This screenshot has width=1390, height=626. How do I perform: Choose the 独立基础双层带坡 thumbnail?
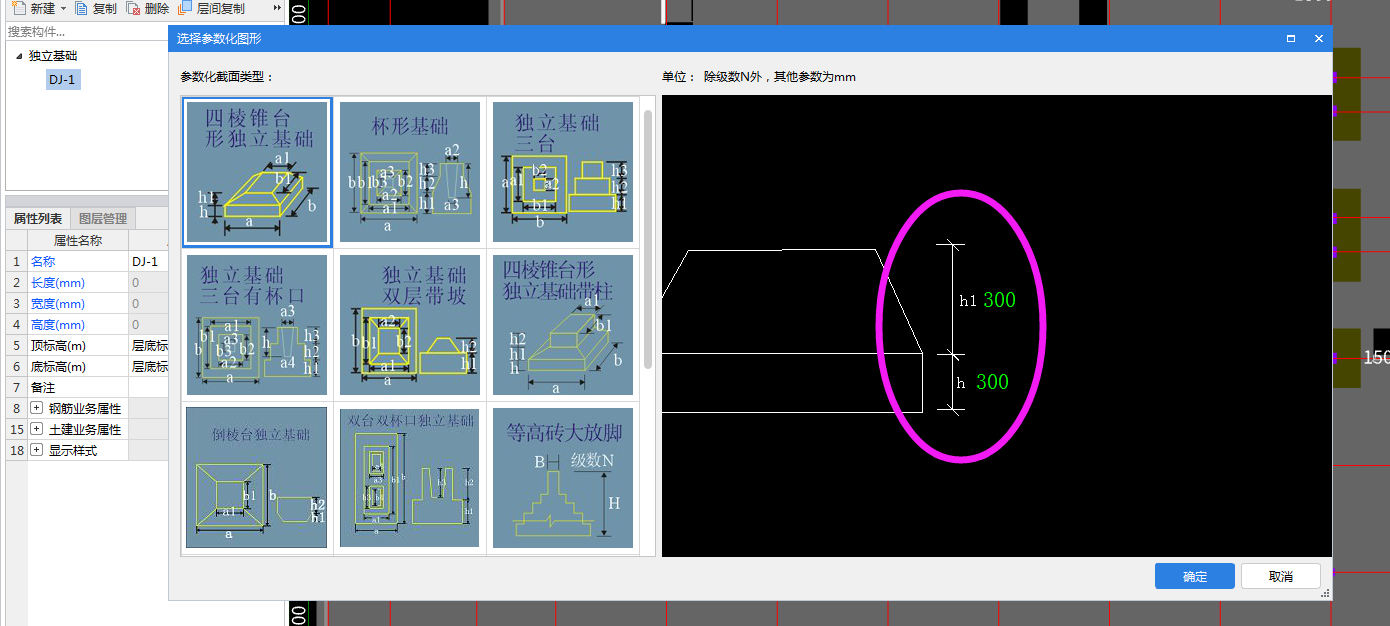click(x=410, y=325)
